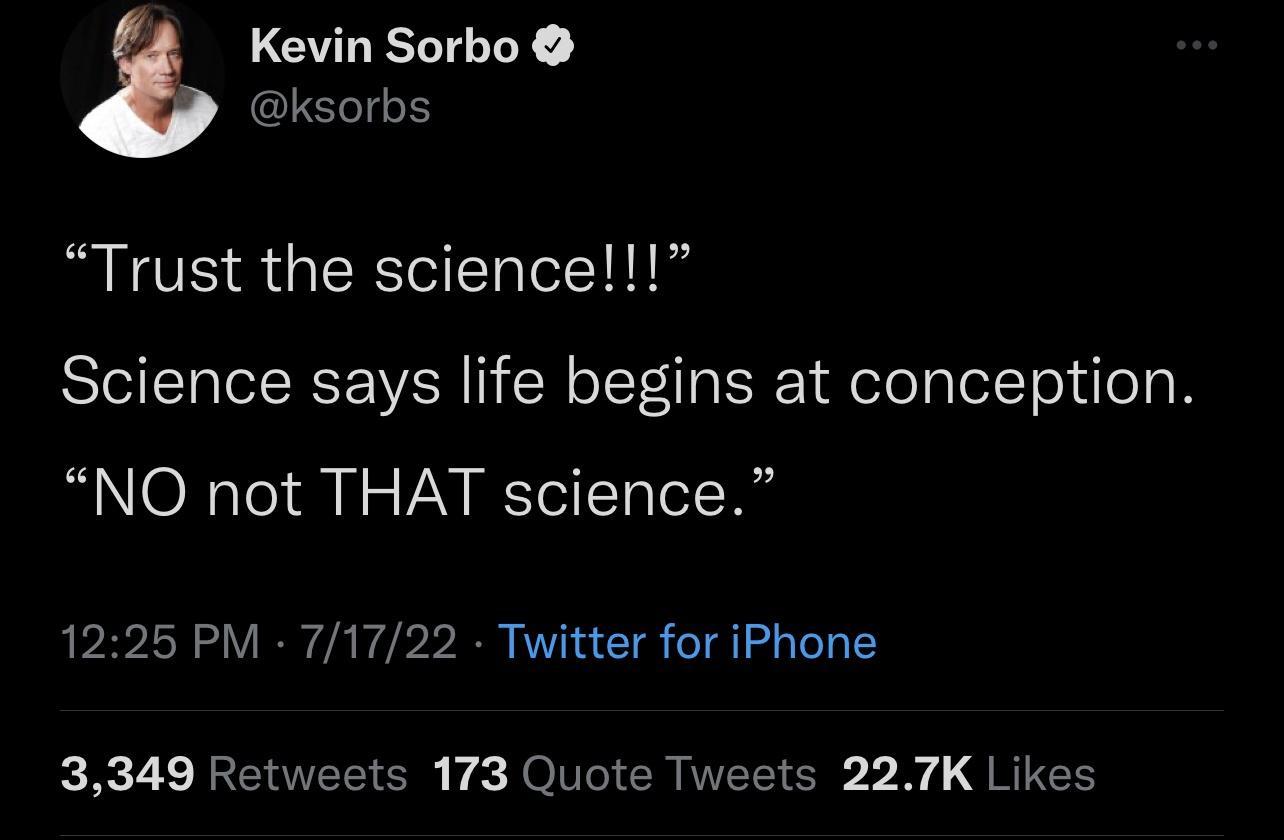Click the engagement stats row
This screenshot has width=1284, height=840.
[x=580, y=771]
